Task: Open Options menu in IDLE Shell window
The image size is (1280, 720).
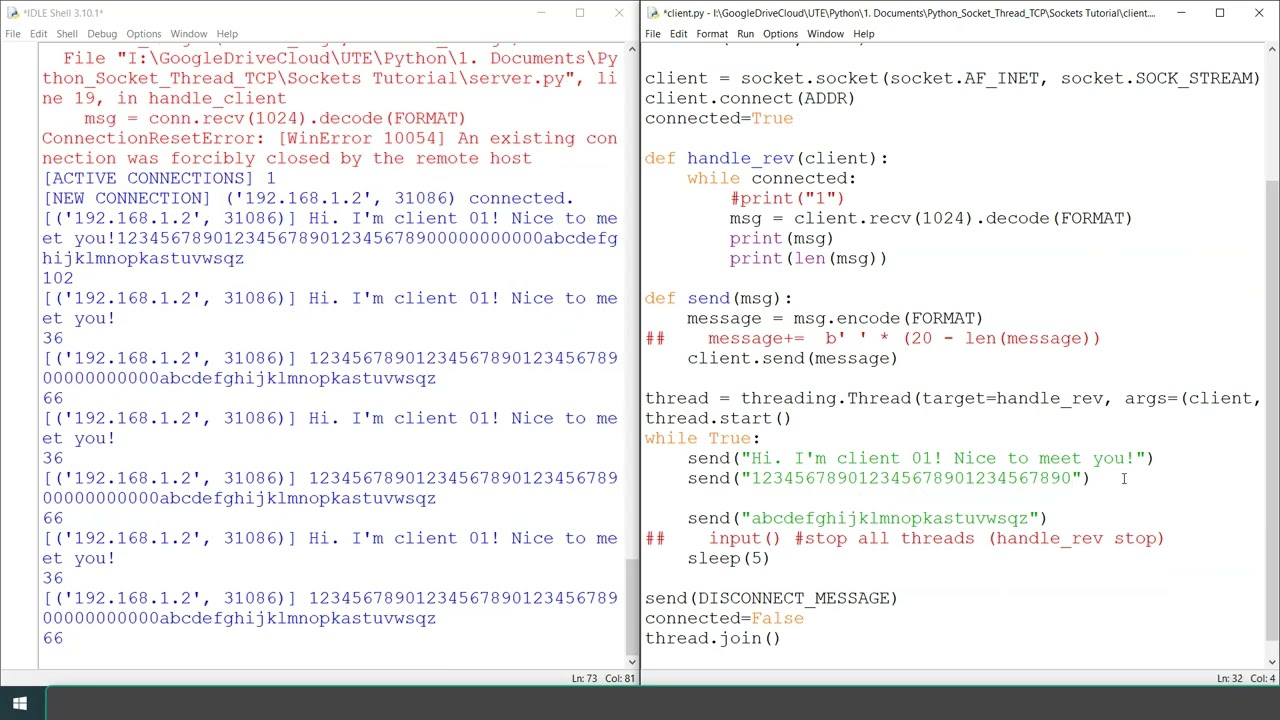Action: [143, 34]
